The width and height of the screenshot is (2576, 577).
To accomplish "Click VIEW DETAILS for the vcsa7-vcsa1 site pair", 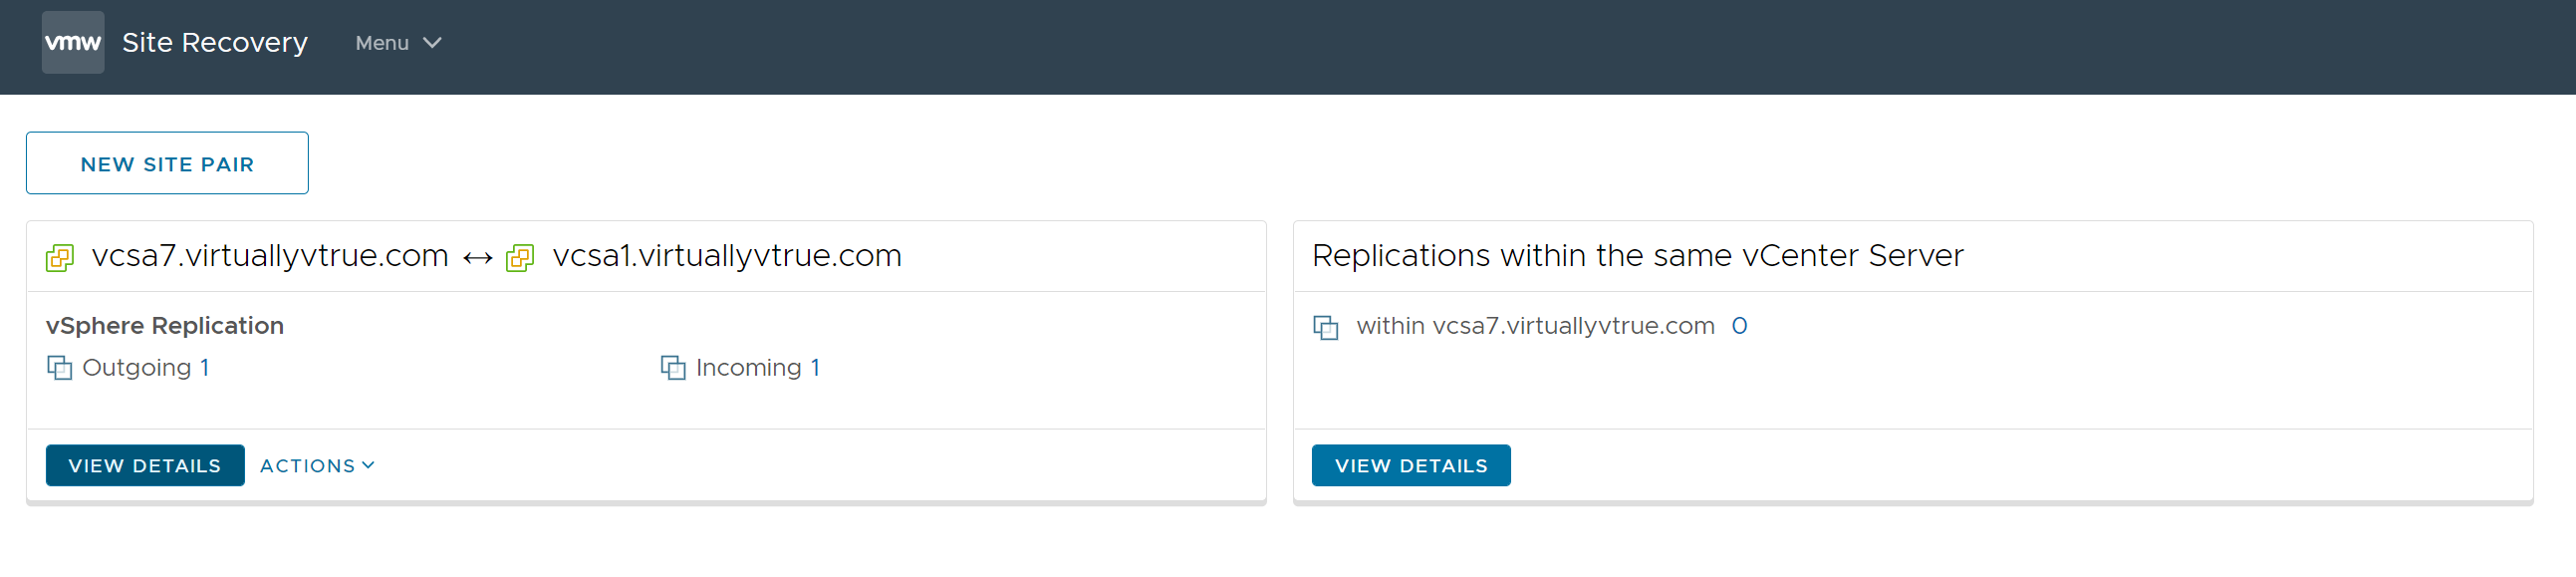I will coord(144,465).
